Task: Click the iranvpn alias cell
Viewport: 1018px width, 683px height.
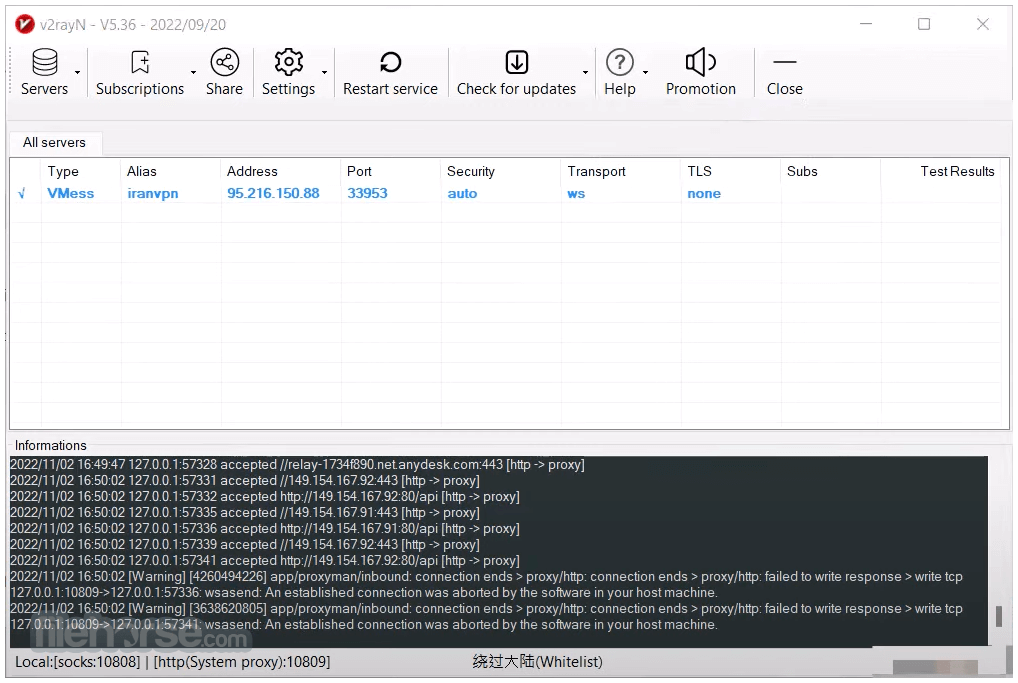Action: (153, 193)
